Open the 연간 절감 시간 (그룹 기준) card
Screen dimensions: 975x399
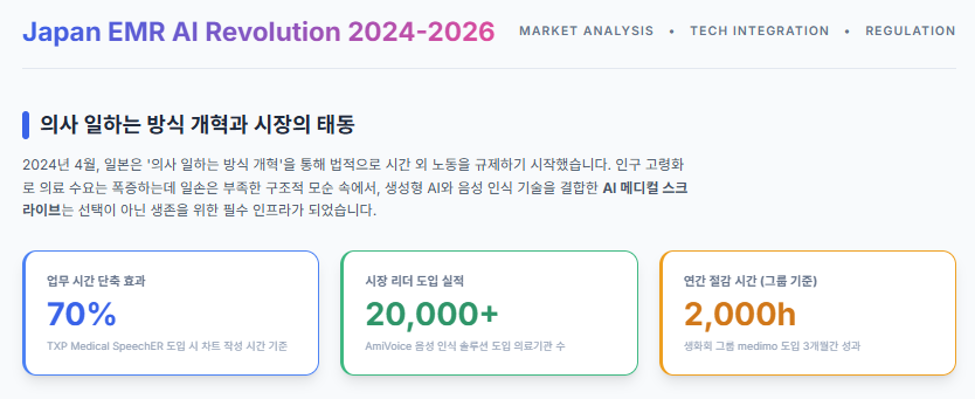pyautogui.click(x=808, y=313)
